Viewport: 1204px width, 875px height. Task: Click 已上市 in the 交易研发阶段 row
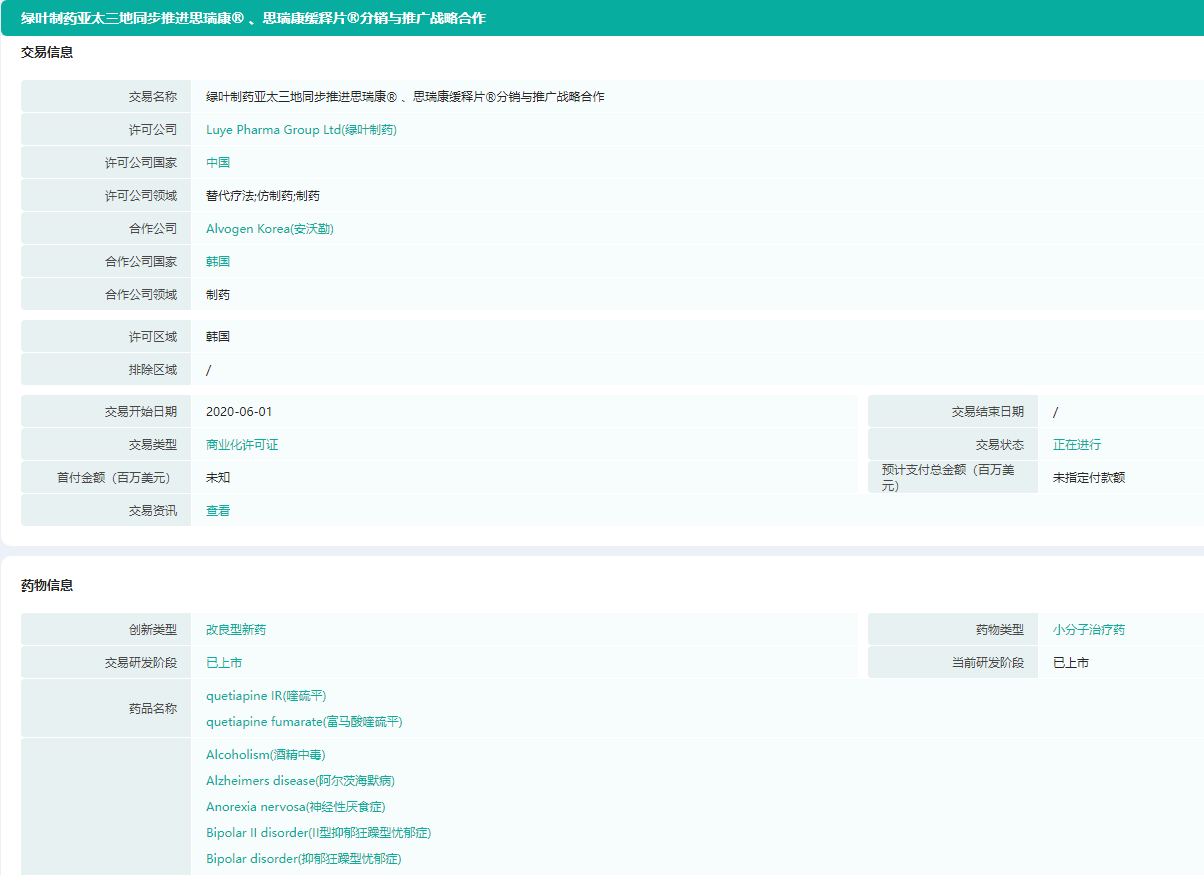[x=224, y=663]
